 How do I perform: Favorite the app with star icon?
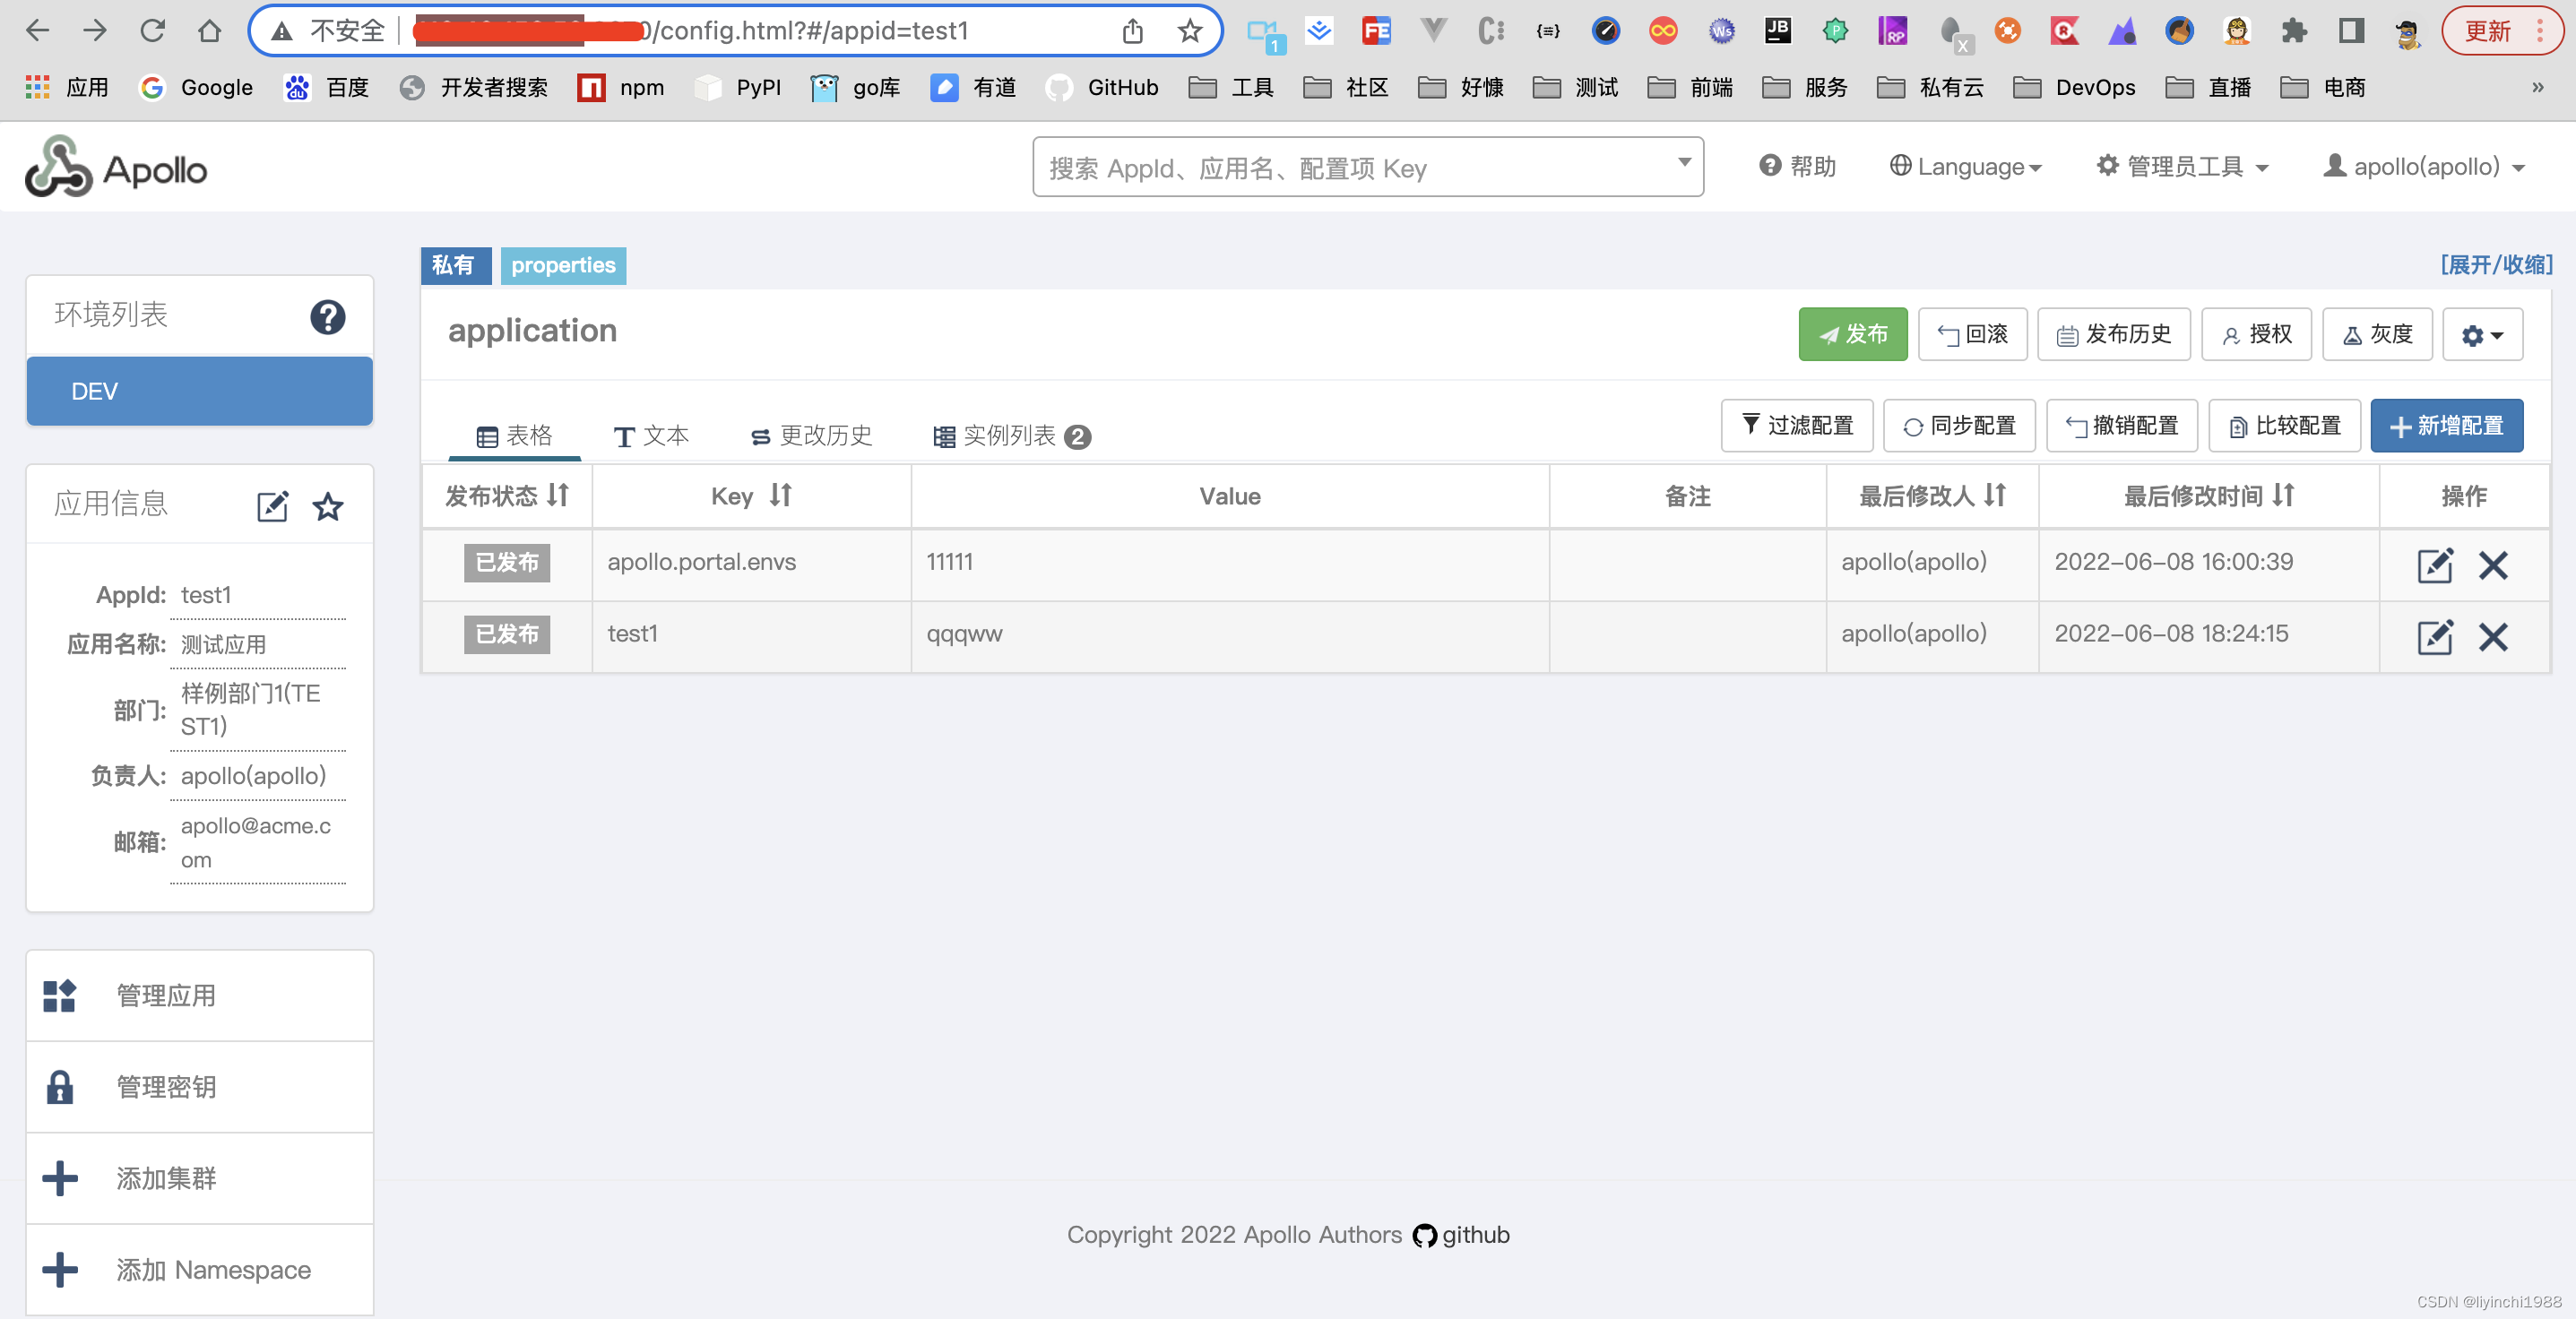point(328,506)
